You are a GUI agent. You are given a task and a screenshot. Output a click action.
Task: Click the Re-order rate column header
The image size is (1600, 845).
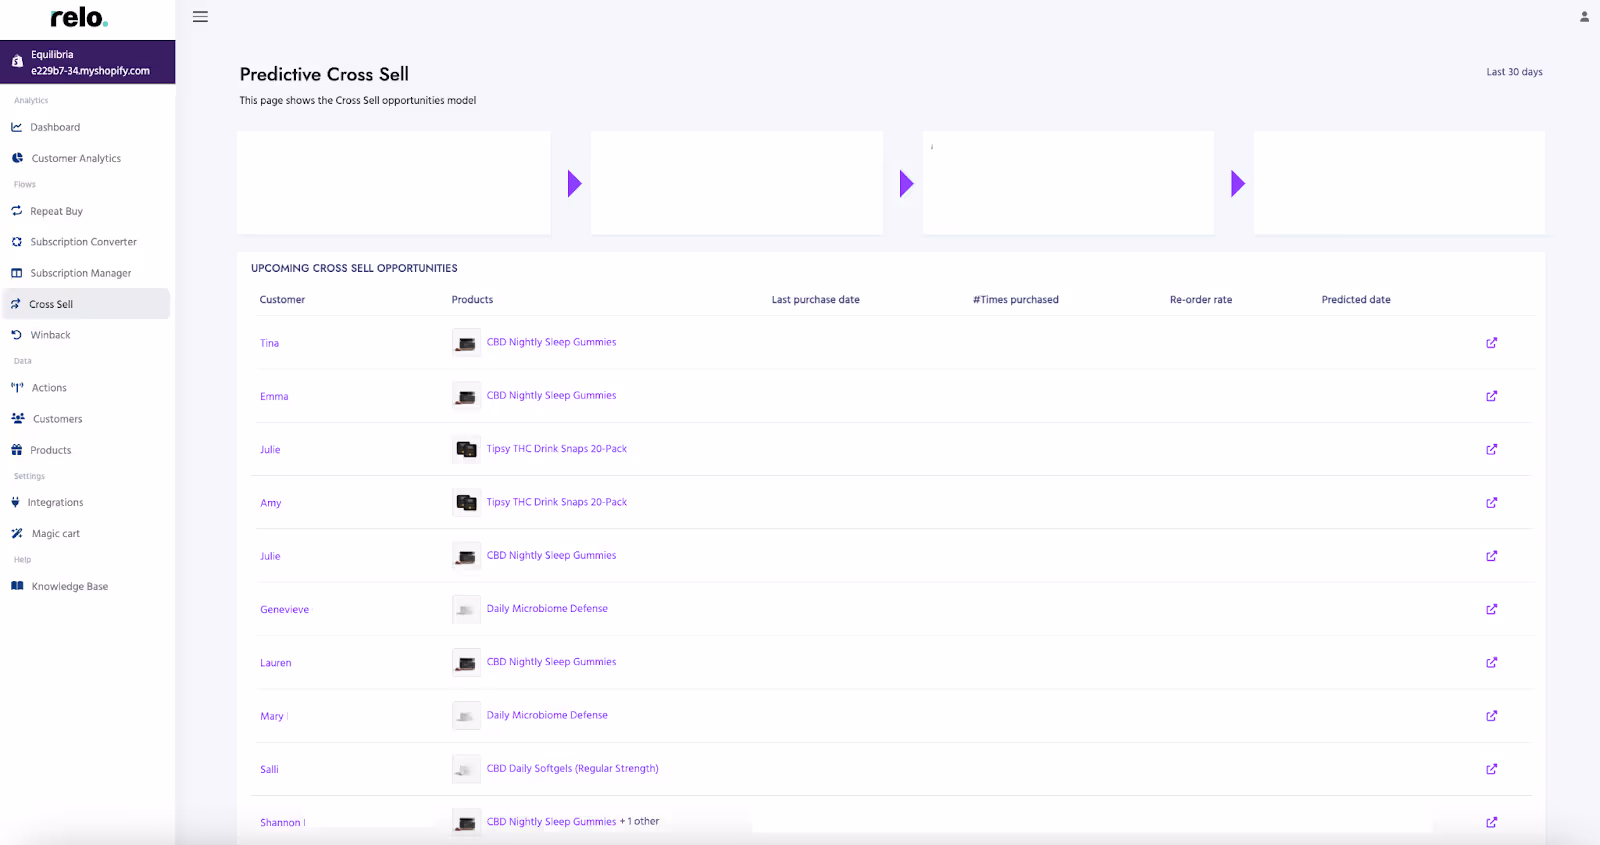[x=1201, y=299]
